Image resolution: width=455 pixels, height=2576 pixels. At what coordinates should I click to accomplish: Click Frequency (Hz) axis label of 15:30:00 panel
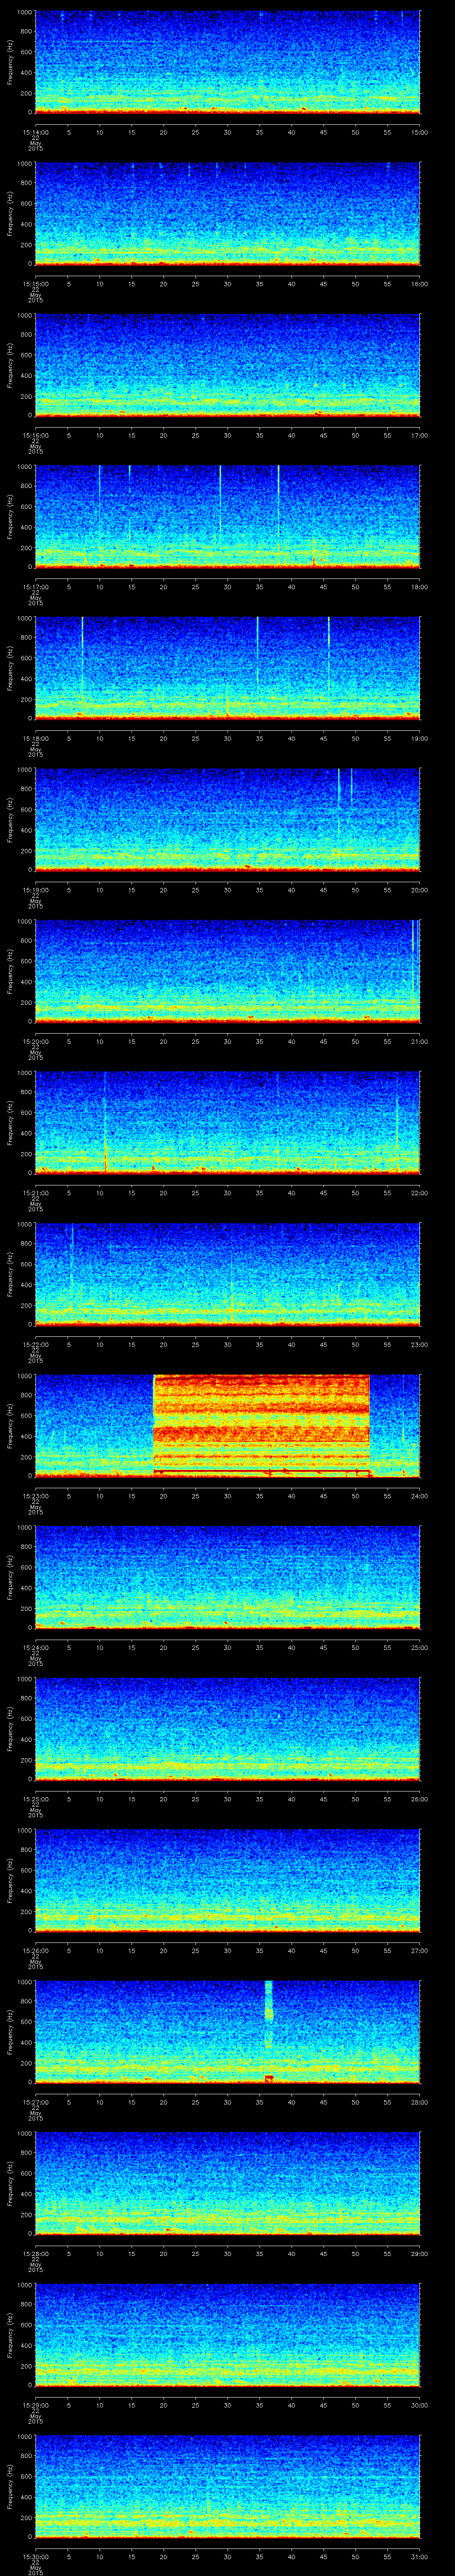tap(10, 2487)
